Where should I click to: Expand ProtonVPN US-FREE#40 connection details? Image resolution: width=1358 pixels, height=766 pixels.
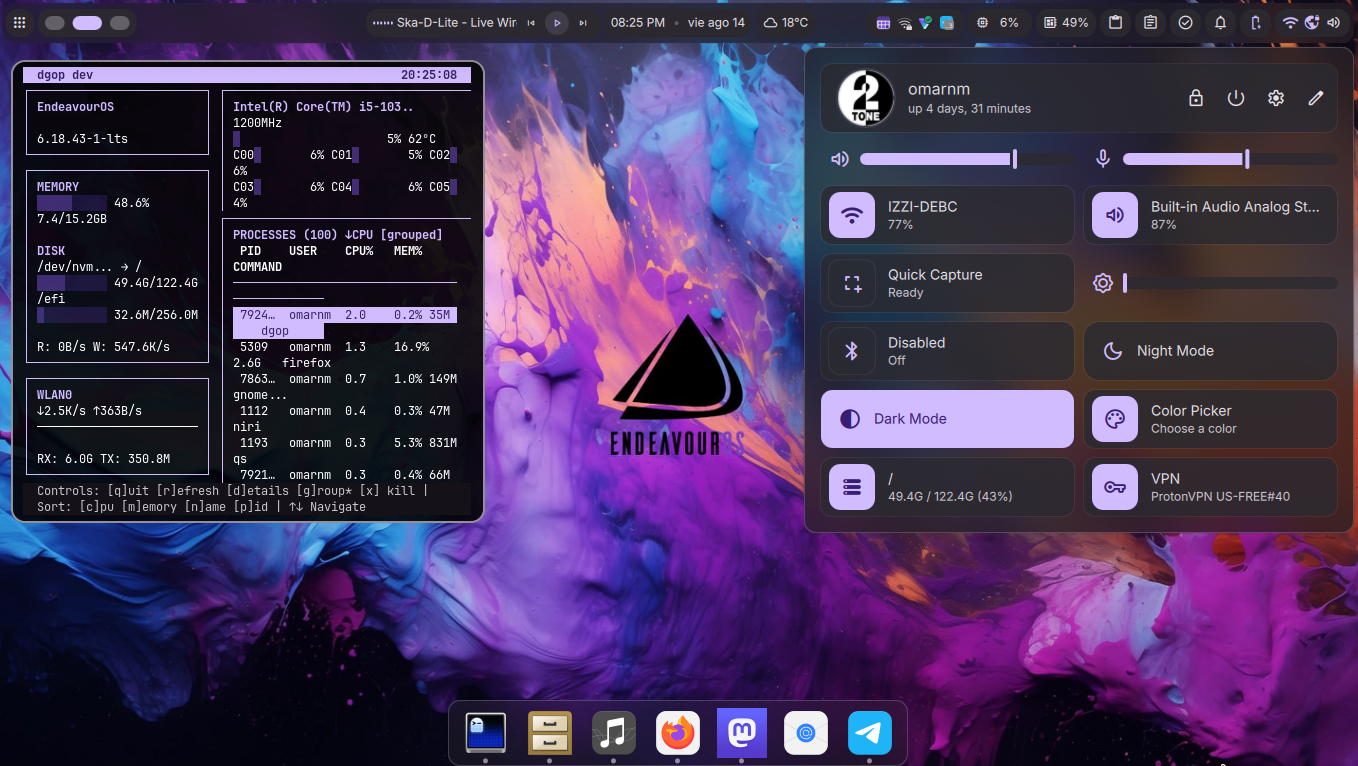pos(1238,487)
